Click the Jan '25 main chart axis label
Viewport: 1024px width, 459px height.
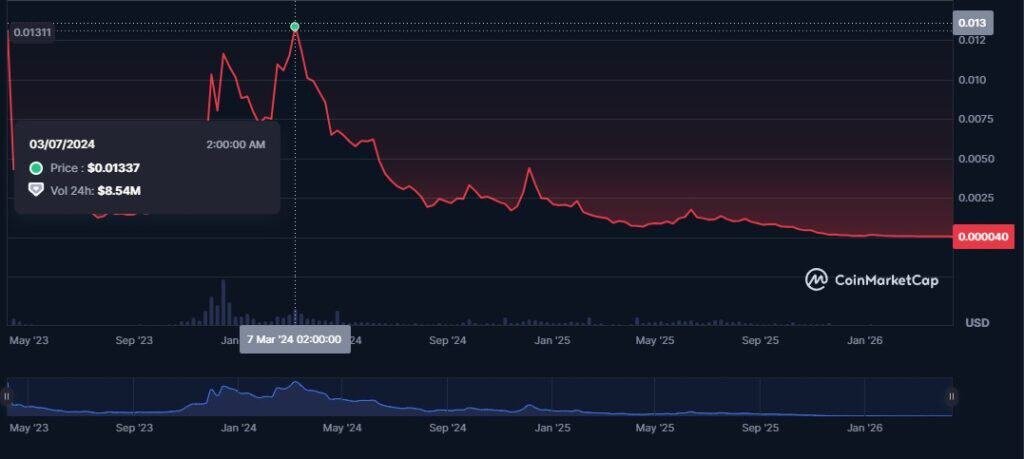point(552,340)
